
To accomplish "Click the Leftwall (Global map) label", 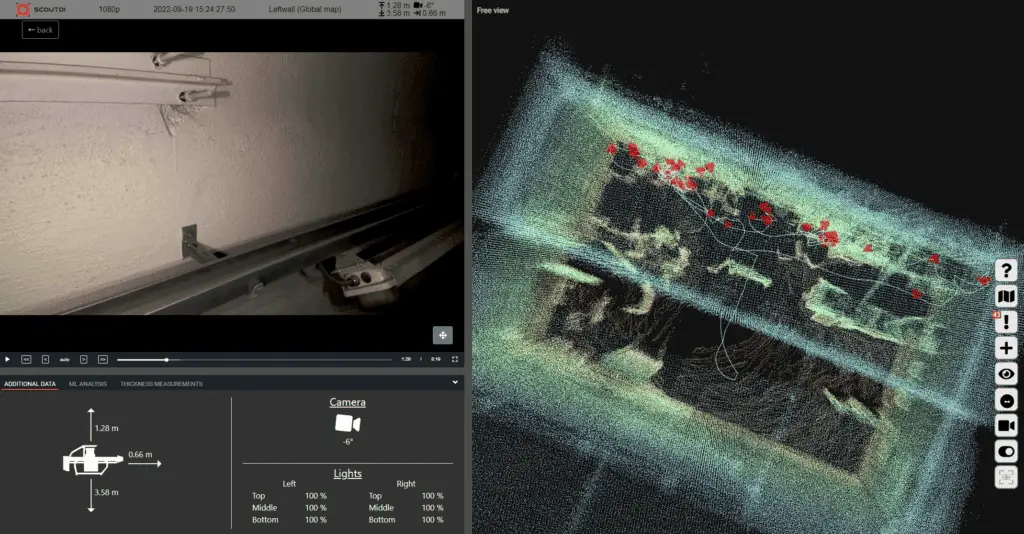I will (x=305, y=10).
